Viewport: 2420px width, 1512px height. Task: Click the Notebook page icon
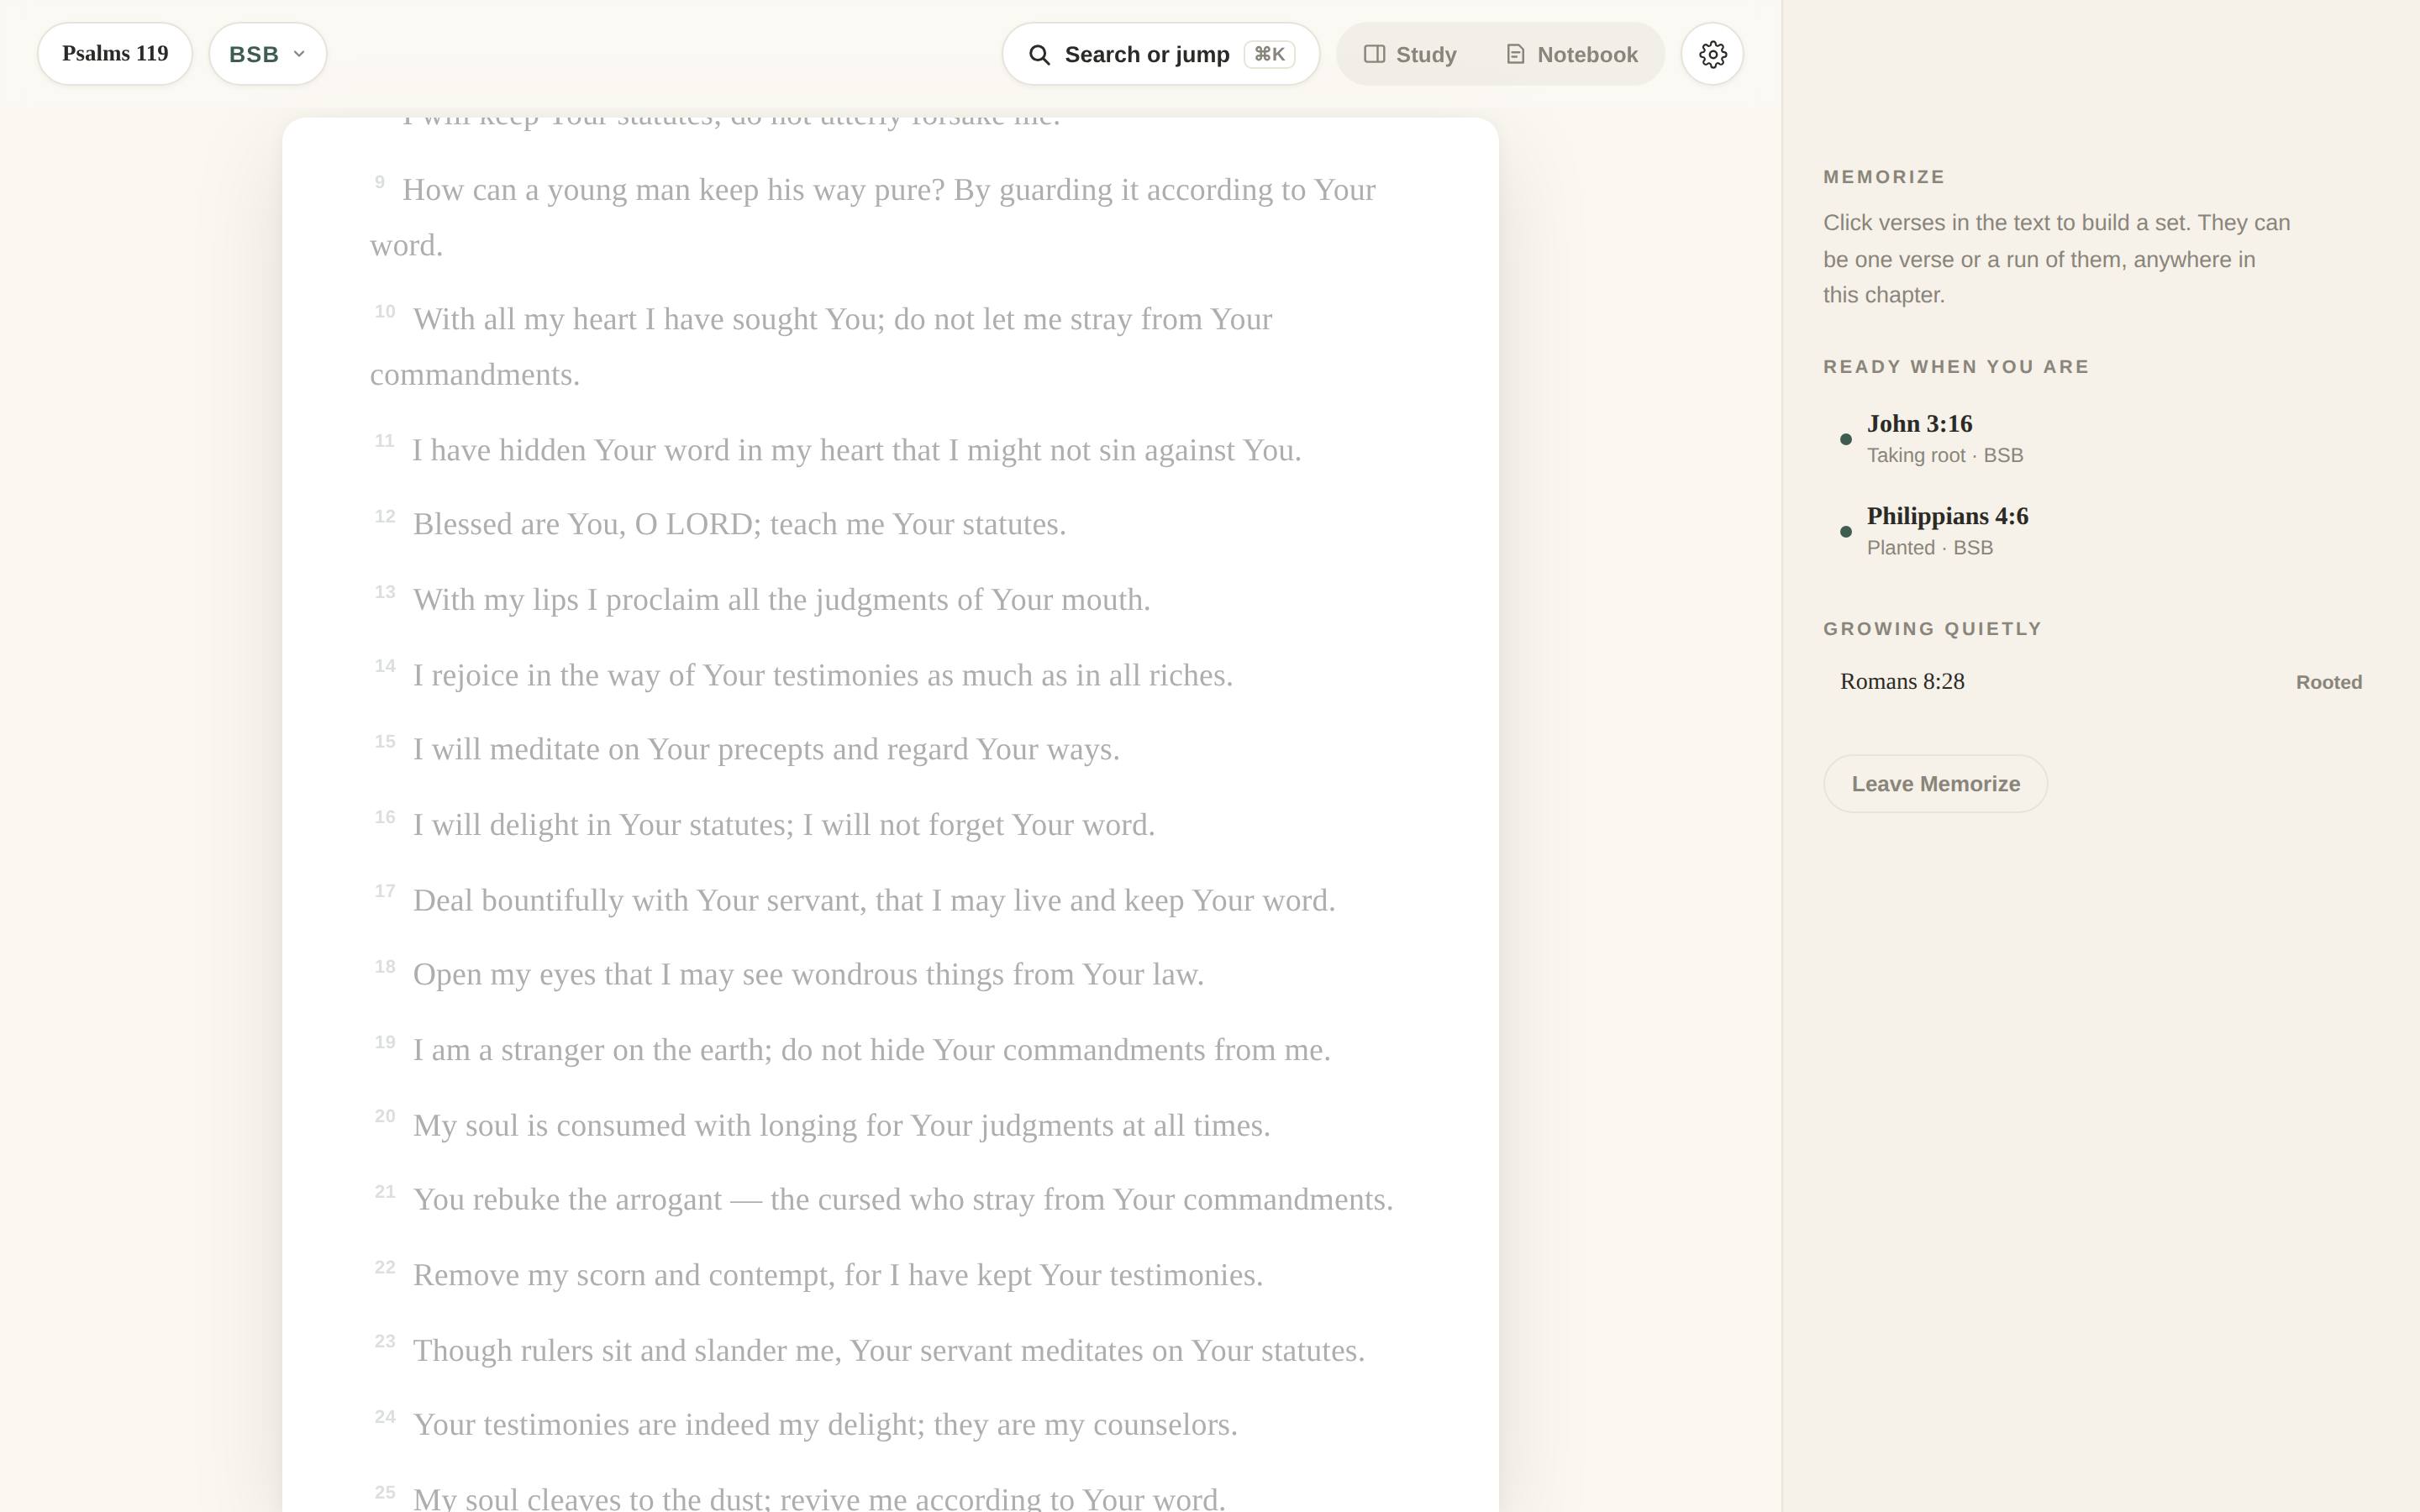1515,54
